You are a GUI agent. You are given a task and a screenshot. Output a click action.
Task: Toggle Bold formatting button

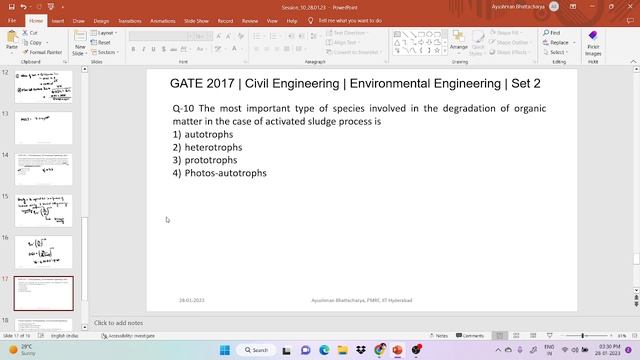pos(133,49)
